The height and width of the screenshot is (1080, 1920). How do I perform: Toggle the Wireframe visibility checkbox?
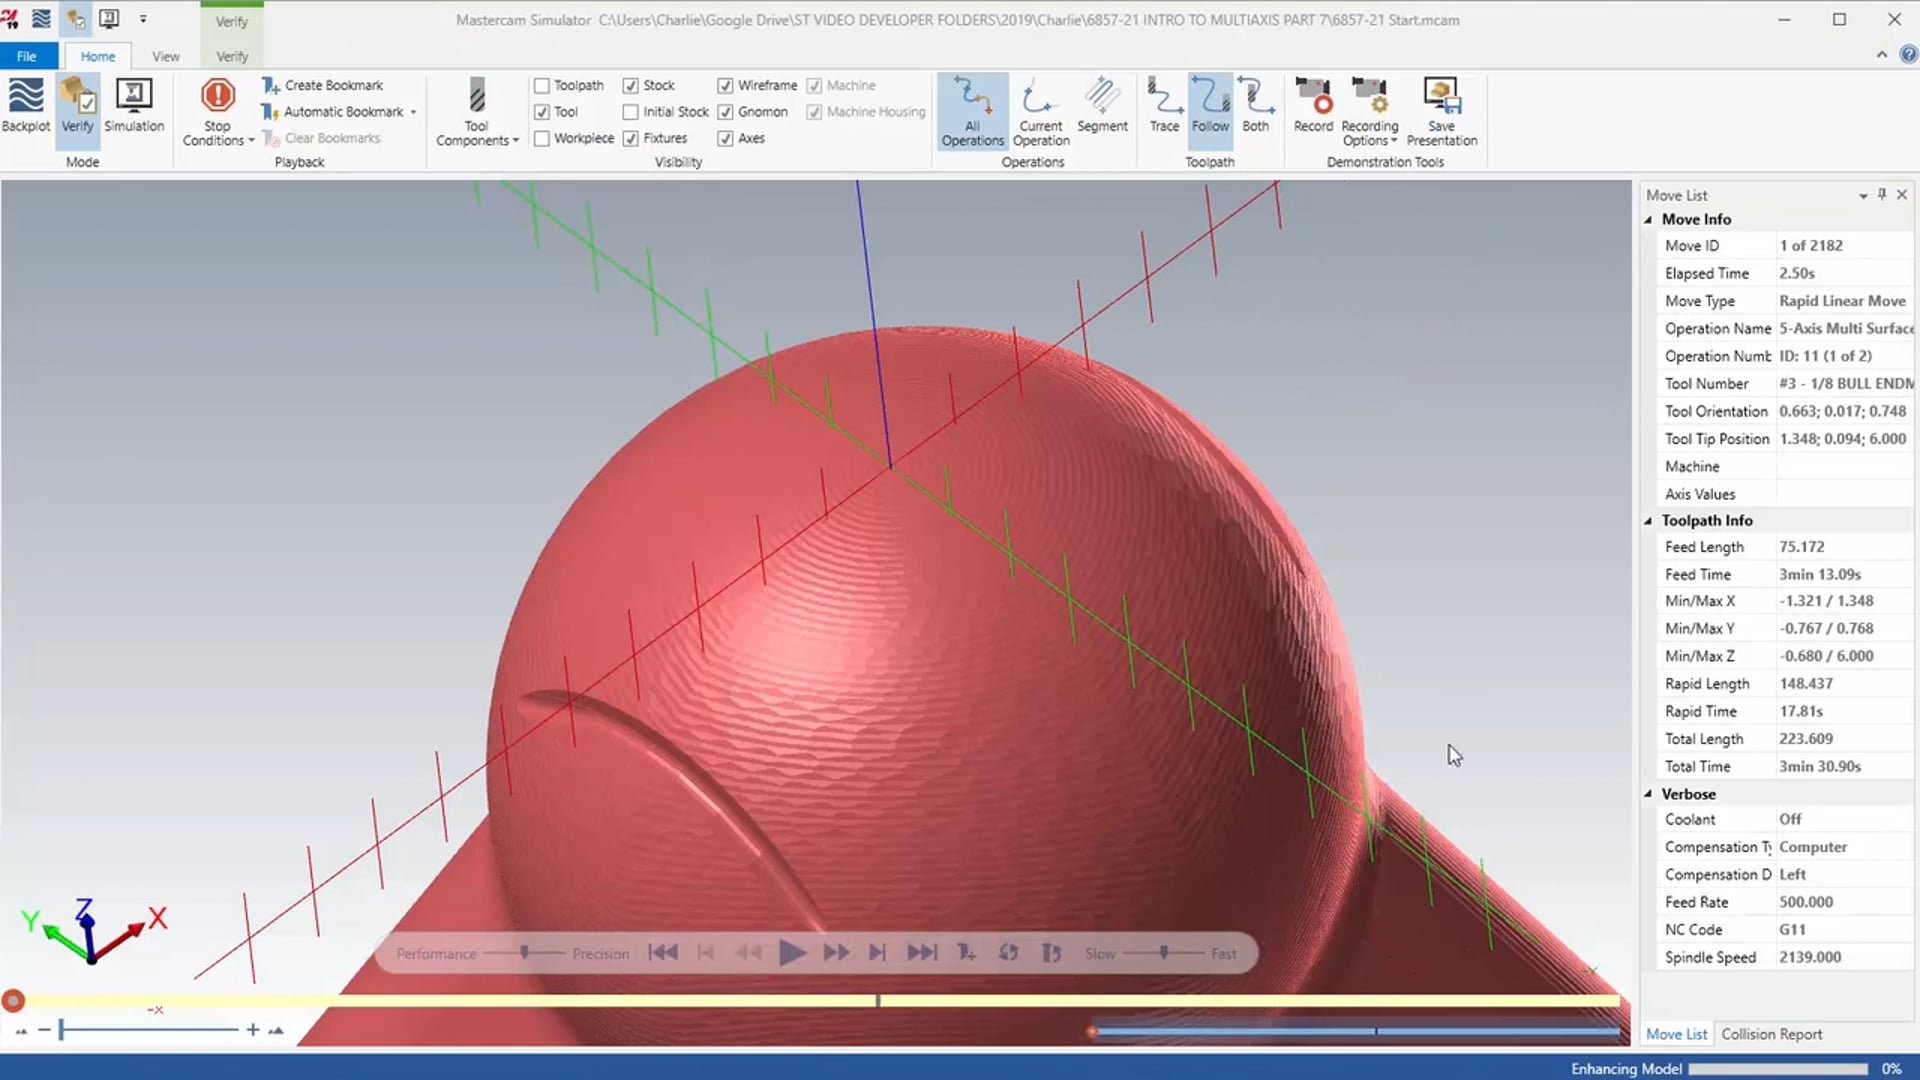(x=727, y=84)
